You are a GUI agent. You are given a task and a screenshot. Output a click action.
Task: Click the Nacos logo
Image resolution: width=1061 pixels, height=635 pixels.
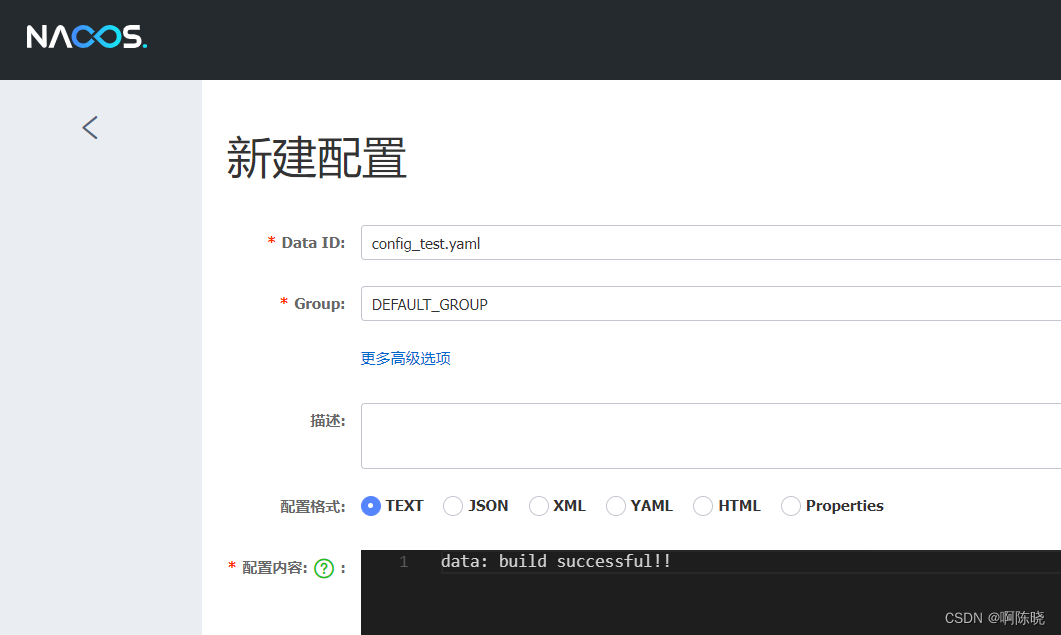click(x=87, y=37)
